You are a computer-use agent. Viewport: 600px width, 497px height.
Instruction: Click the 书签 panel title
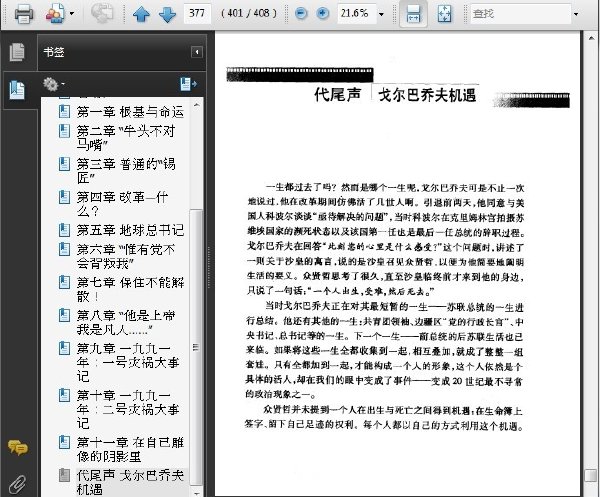pyautogui.click(x=54, y=52)
